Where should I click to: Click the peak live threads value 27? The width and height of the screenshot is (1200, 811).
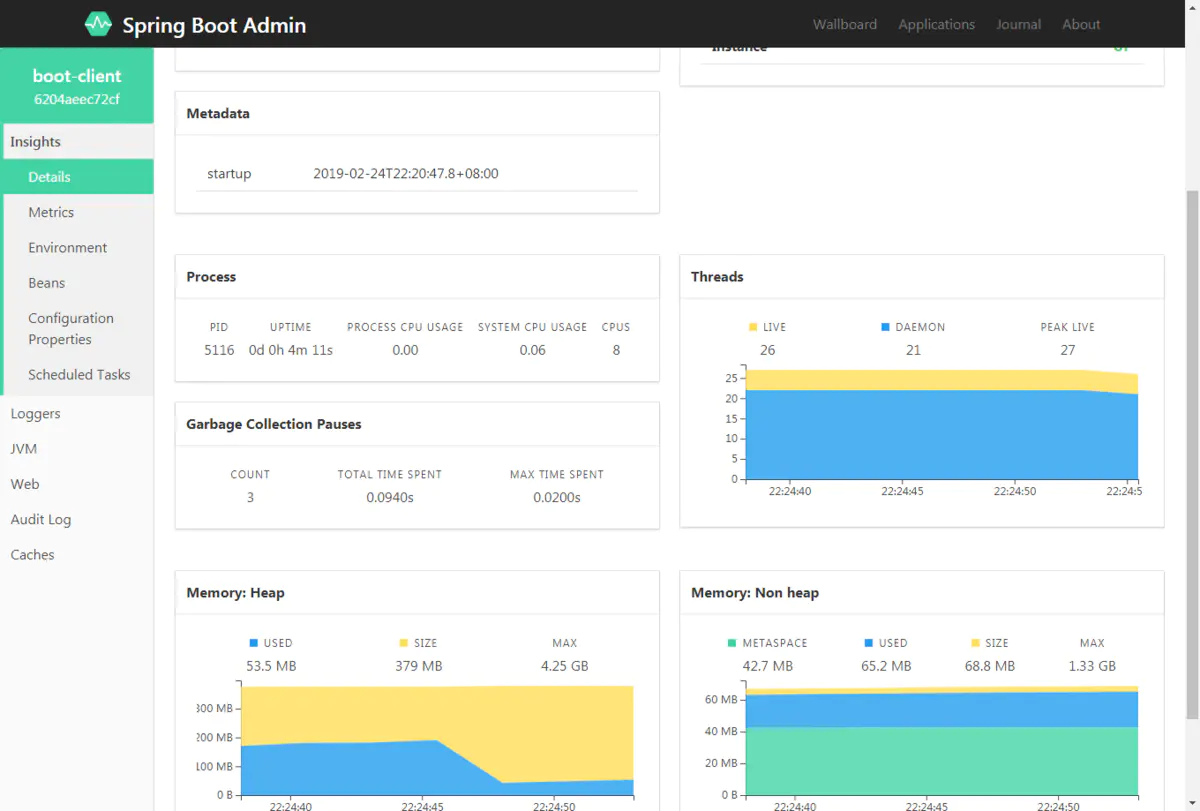click(x=1068, y=350)
